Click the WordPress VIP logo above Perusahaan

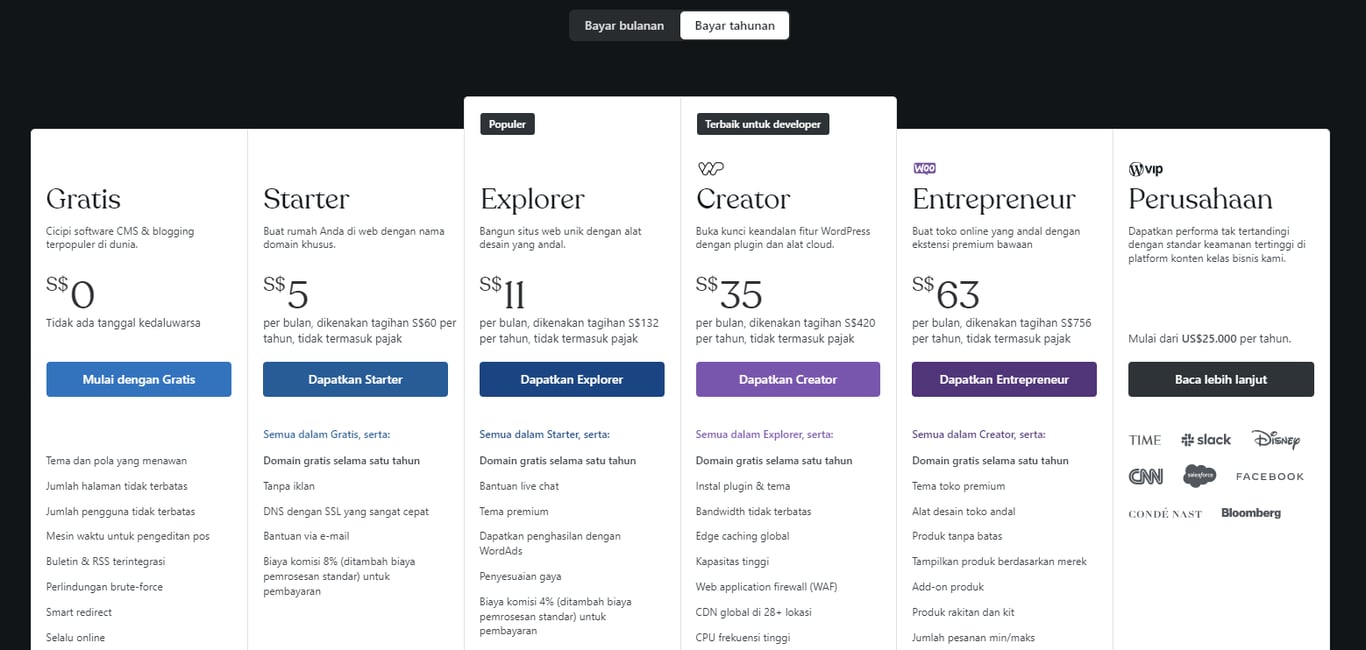1145,168
